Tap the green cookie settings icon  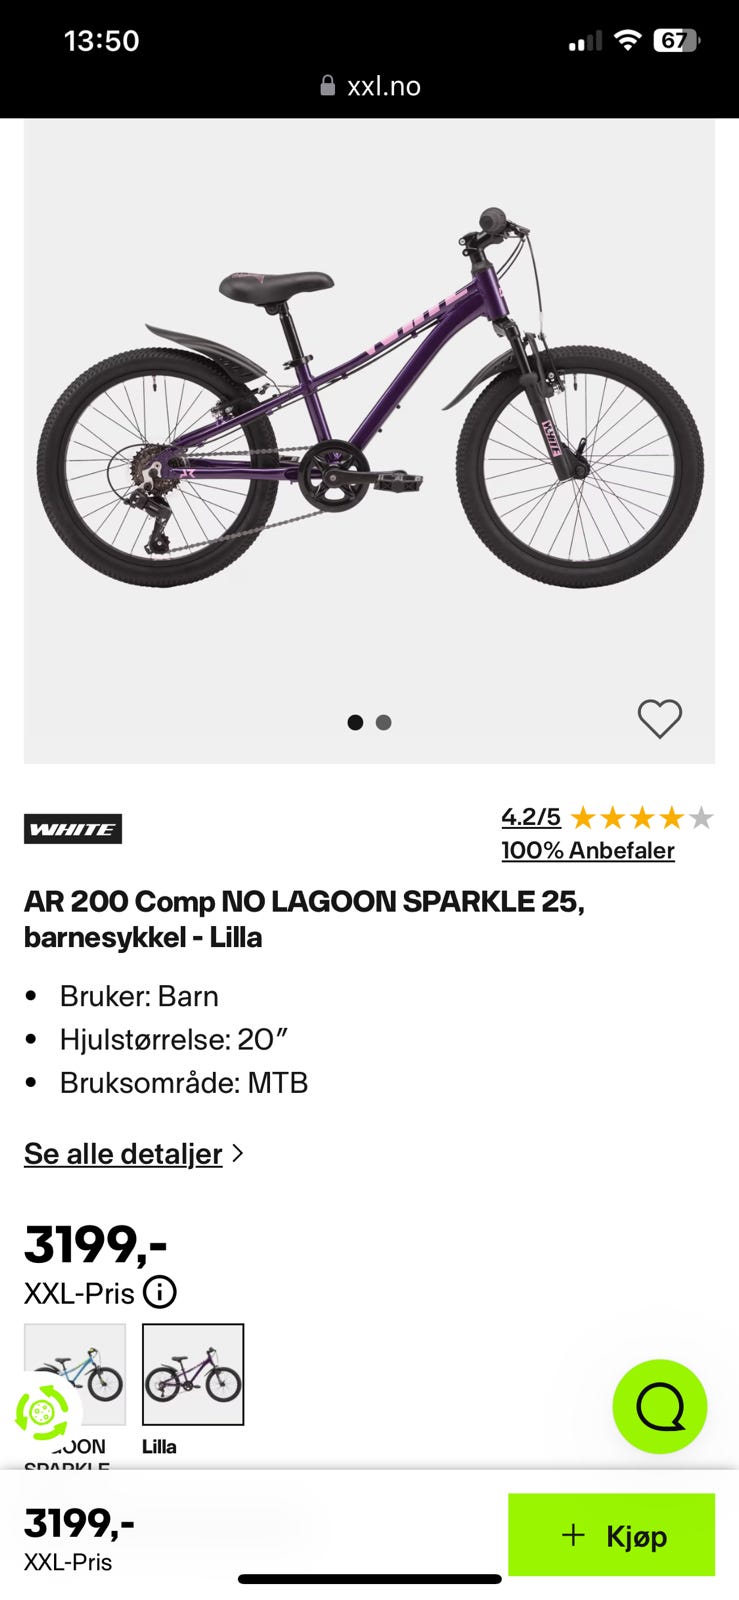[42, 1413]
